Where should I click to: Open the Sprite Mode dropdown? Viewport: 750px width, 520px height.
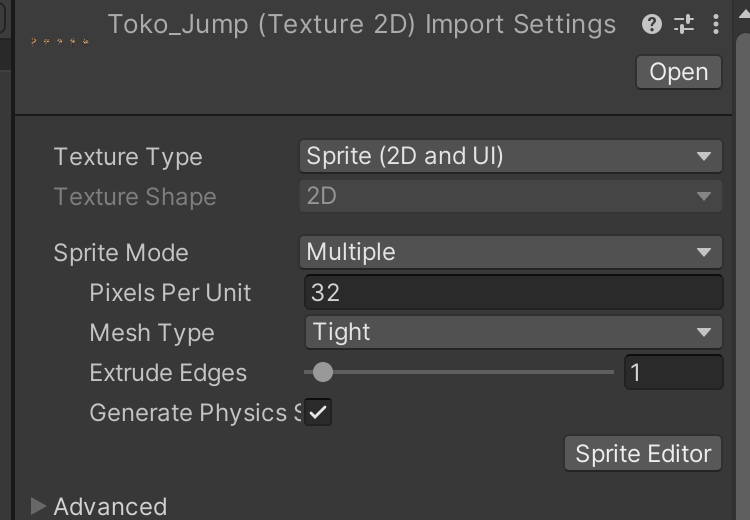pos(510,252)
